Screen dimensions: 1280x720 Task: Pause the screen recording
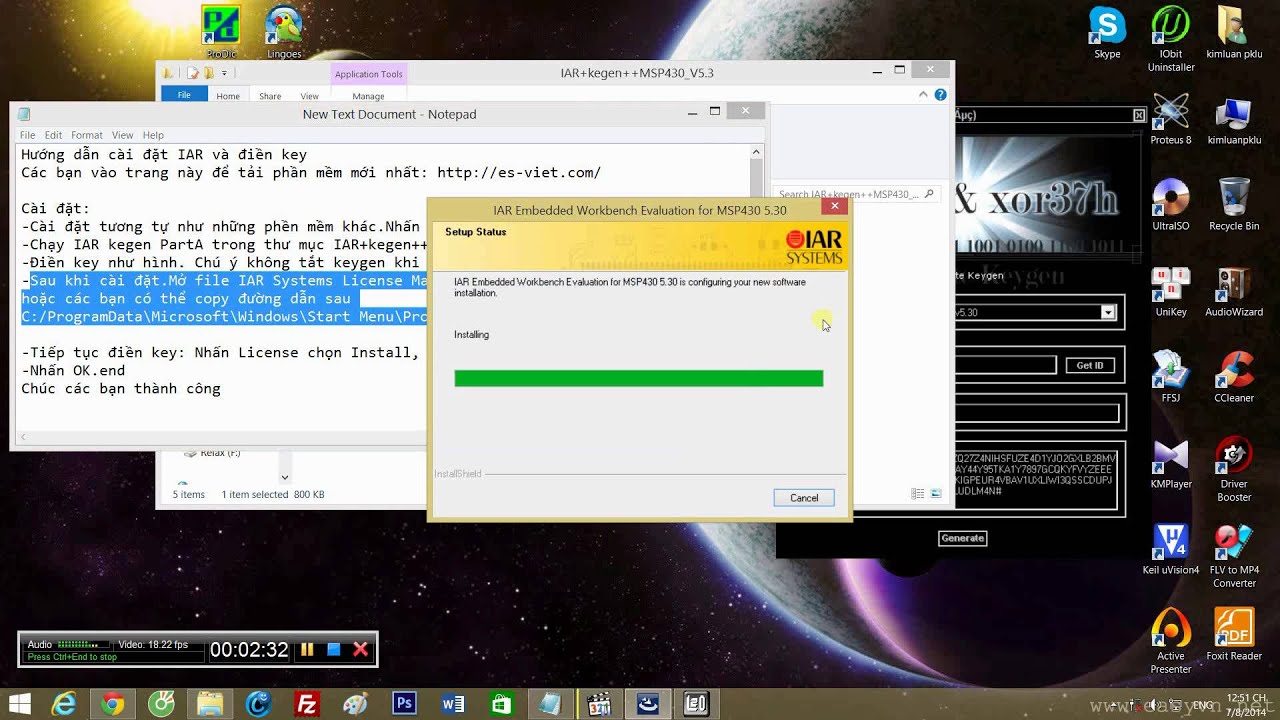point(308,649)
